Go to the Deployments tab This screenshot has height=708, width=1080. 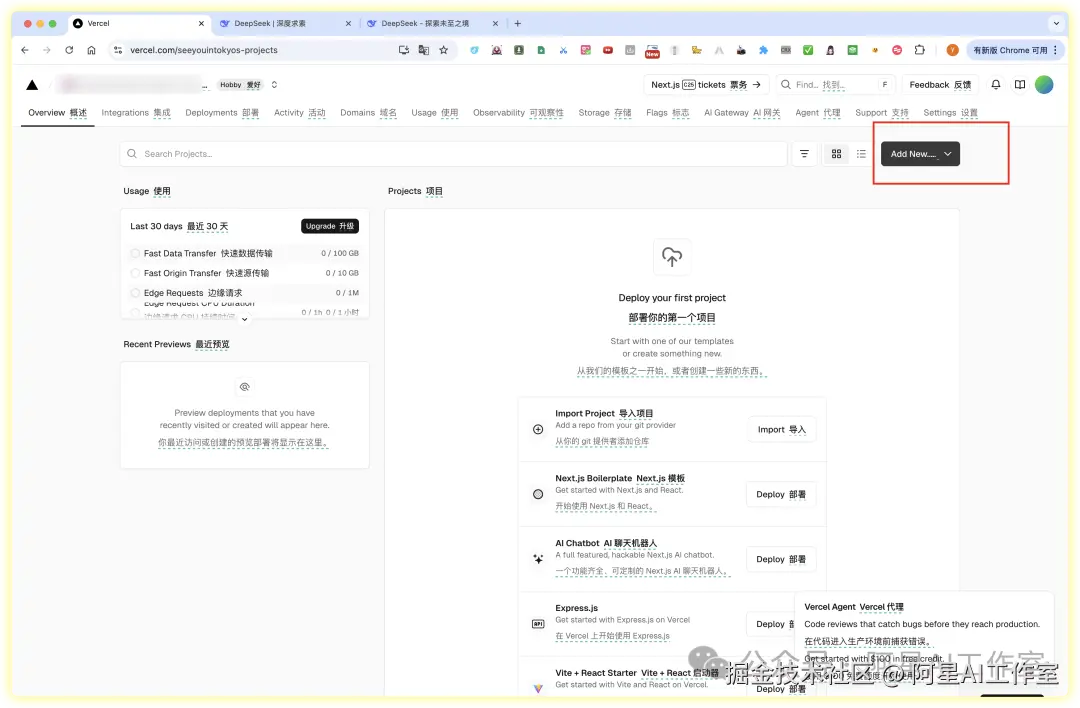click(222, 112)
